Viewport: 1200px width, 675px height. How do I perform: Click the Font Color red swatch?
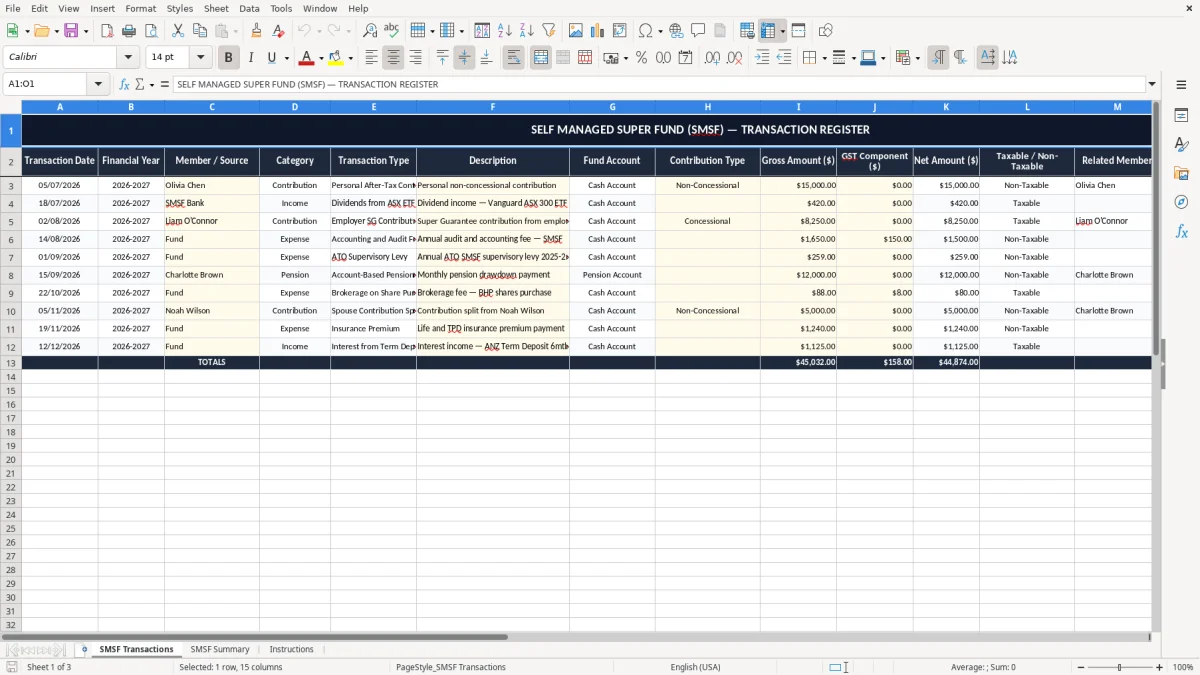(x=307, y=58)
